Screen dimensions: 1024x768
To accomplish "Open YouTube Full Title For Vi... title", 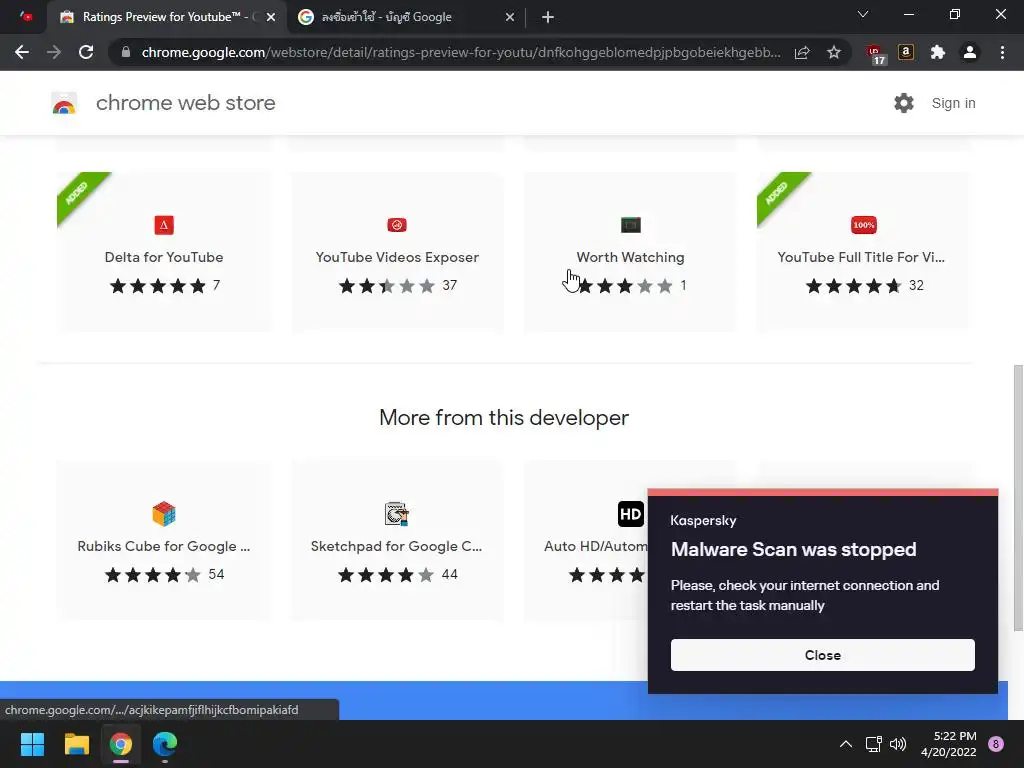I will tap(861, 257).
